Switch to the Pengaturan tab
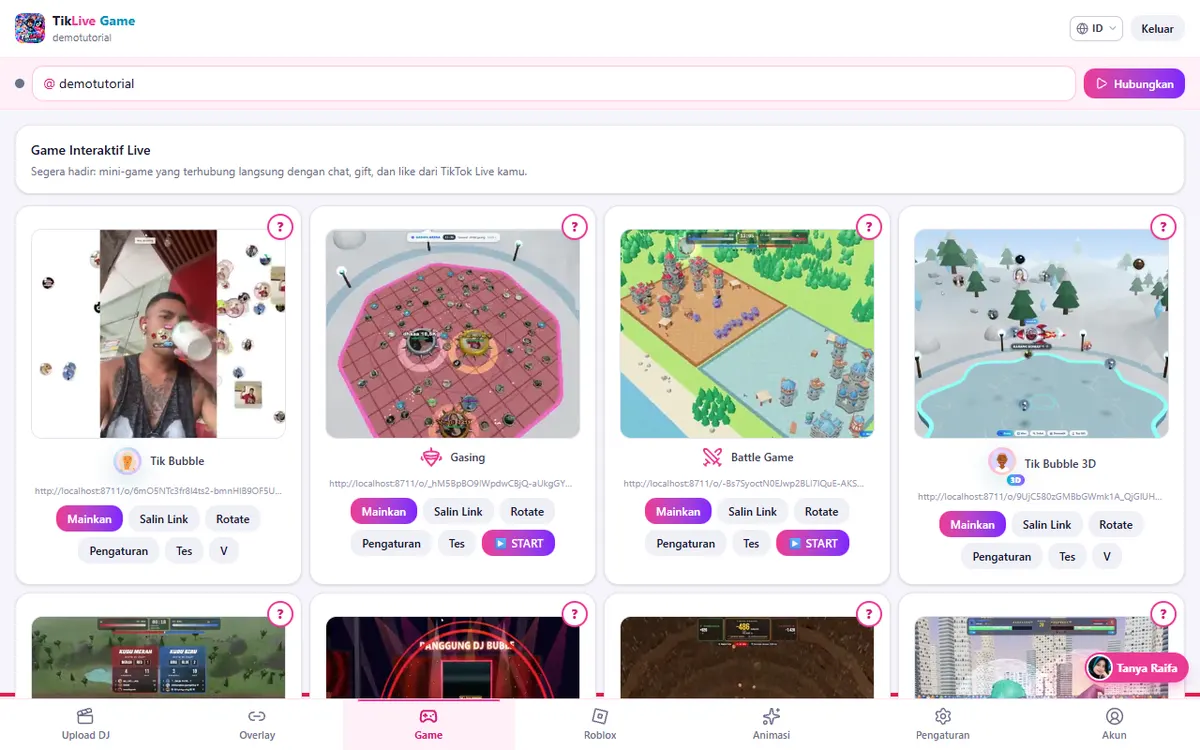The width and height of the screenshot is (1200, 750). coord(942,724)
